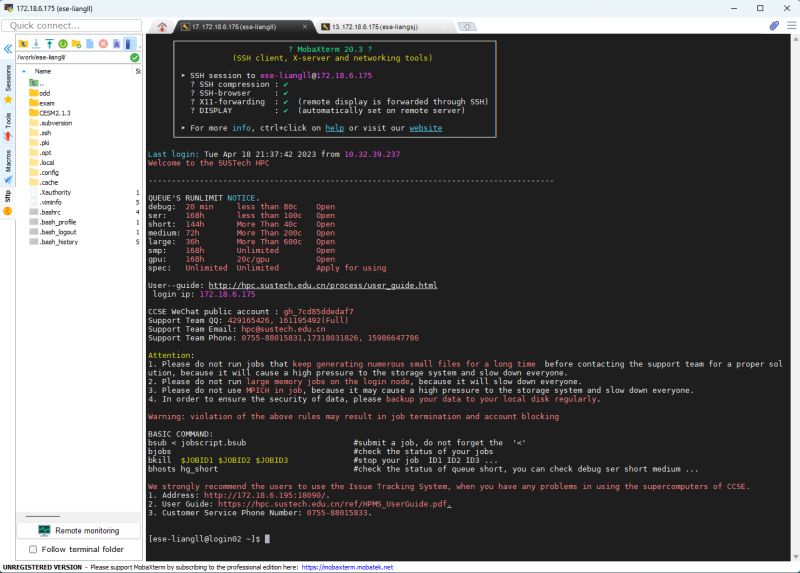The height and width of the screenshot is (573, 800).
Task: Open the mobaxterm.mobatek.net link
Action: (x=347, y=567)
